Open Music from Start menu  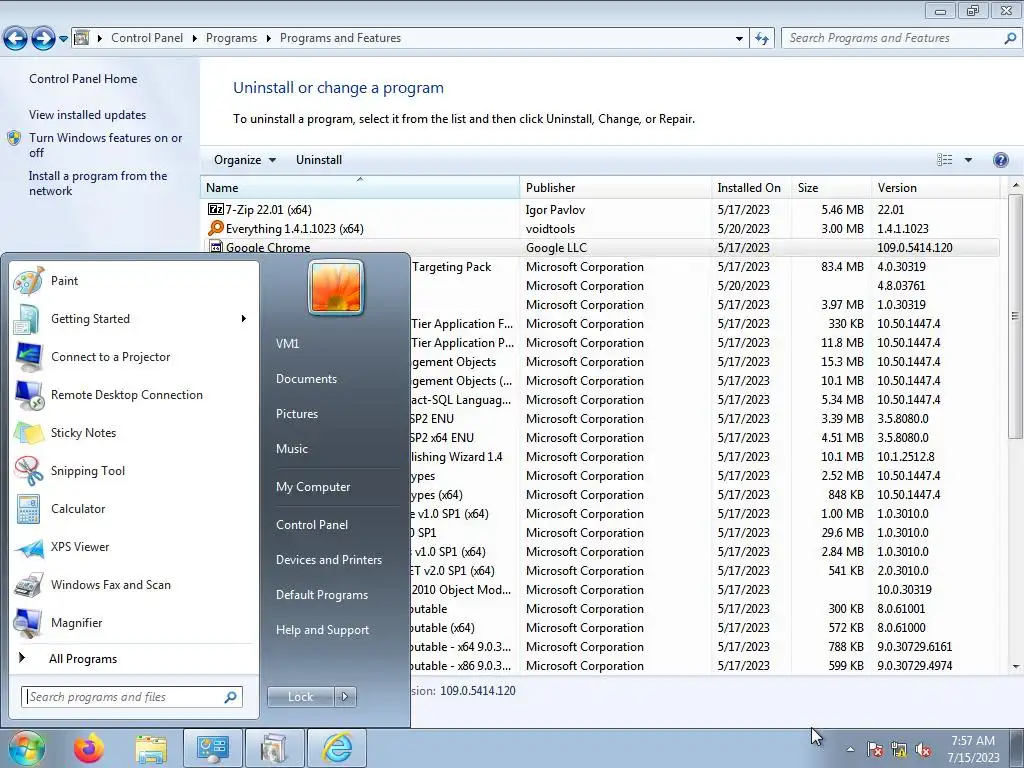291,449
